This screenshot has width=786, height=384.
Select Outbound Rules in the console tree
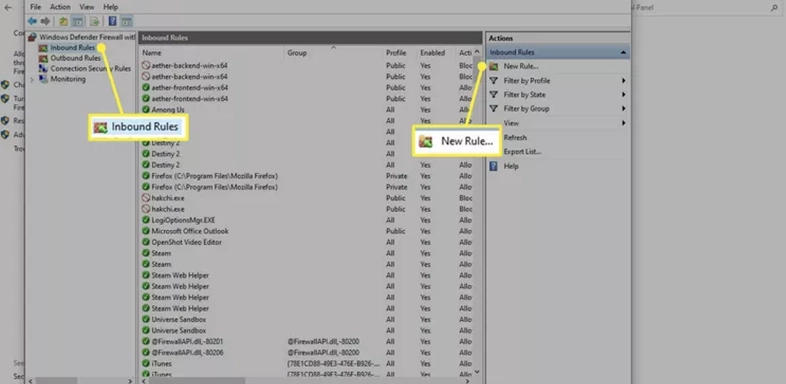coord(75,58)
